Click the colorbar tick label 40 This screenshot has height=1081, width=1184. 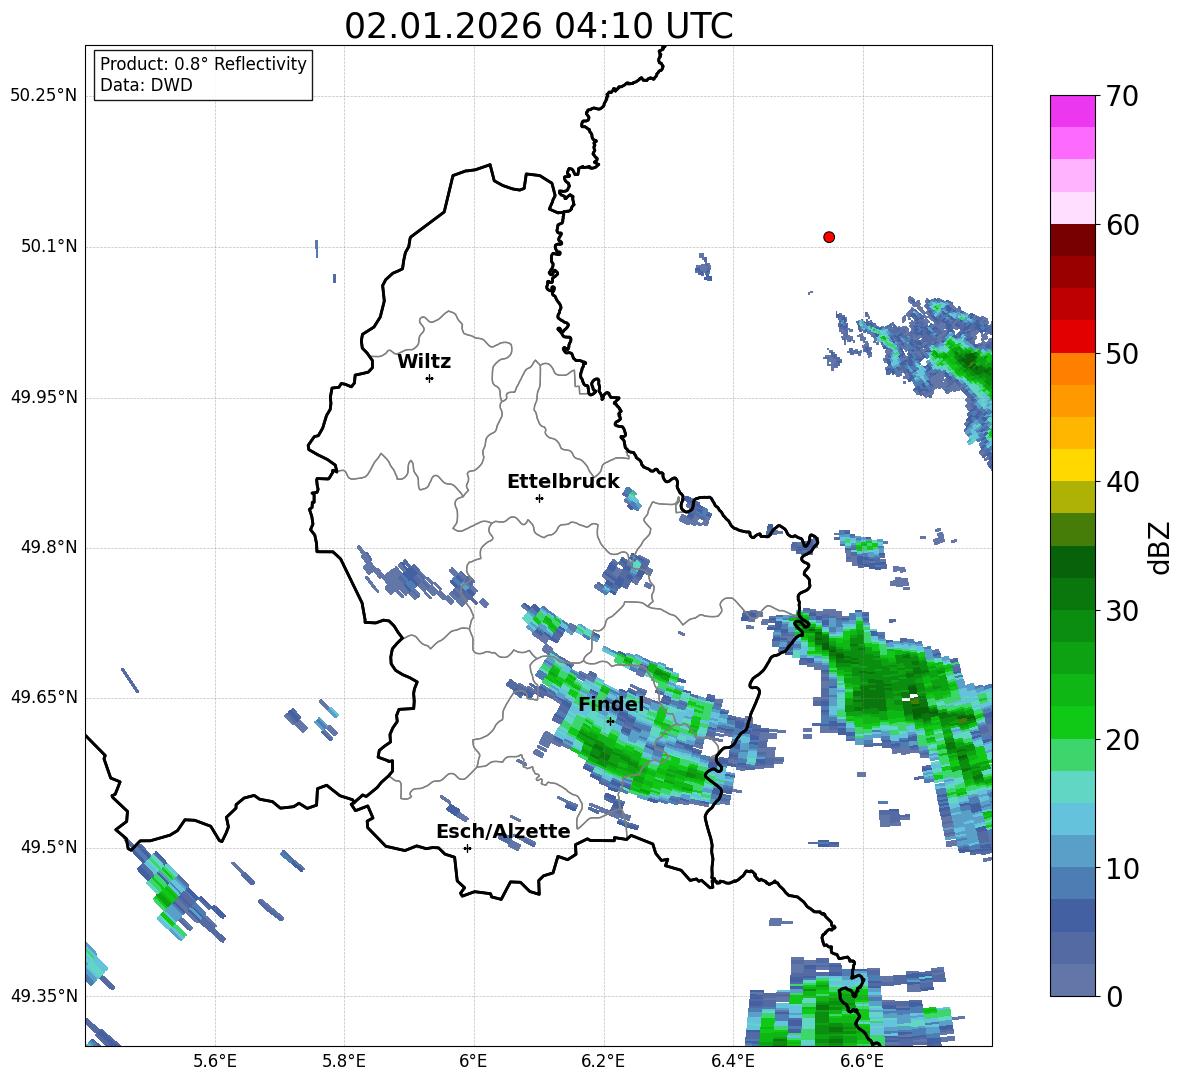[x=1122, y=482]
